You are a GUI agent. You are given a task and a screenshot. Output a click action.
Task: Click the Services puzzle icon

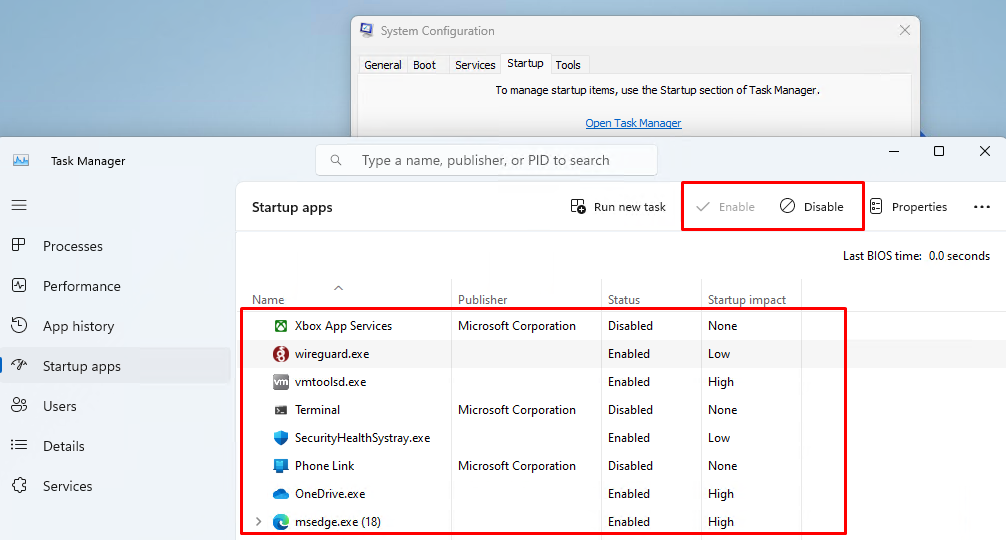pyautogui.click(x=19, y=485)
